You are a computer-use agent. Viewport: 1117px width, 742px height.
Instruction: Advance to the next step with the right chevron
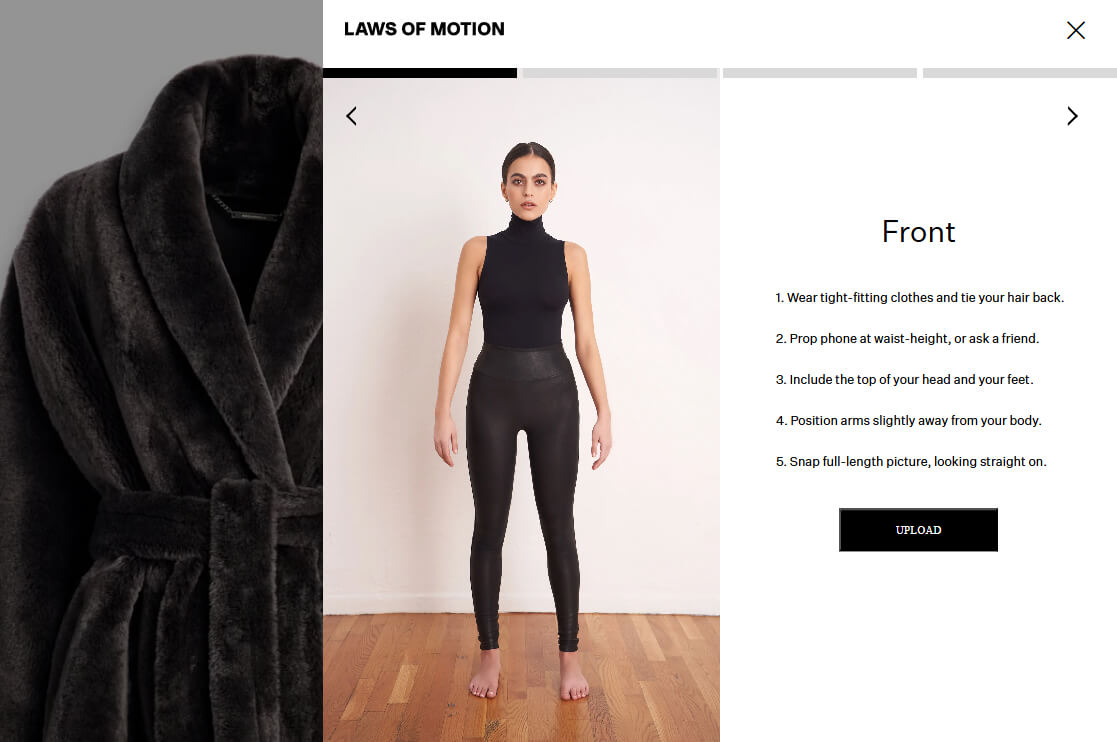tap(1072, 116)
